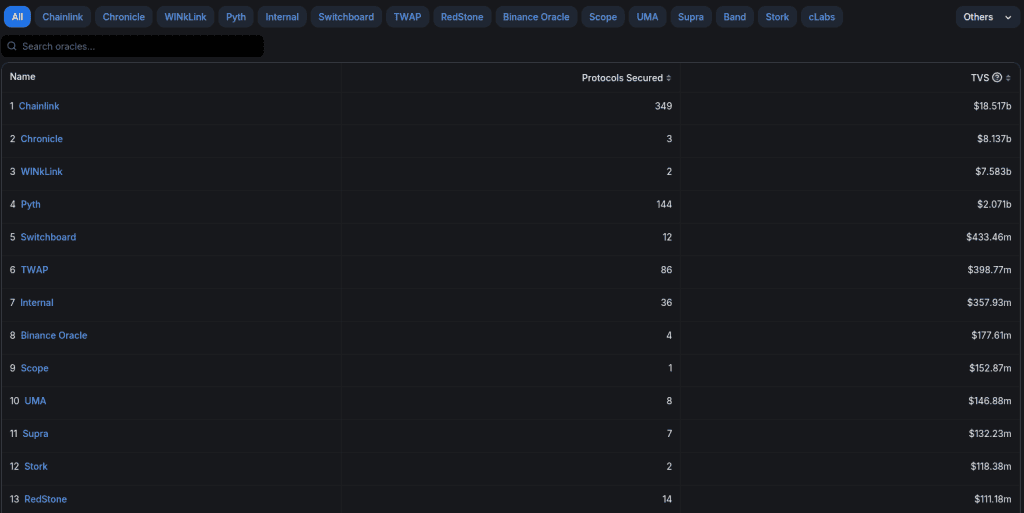
Task: Click Scope's $152.87m TVS value
Action: (x=990, y=368)
